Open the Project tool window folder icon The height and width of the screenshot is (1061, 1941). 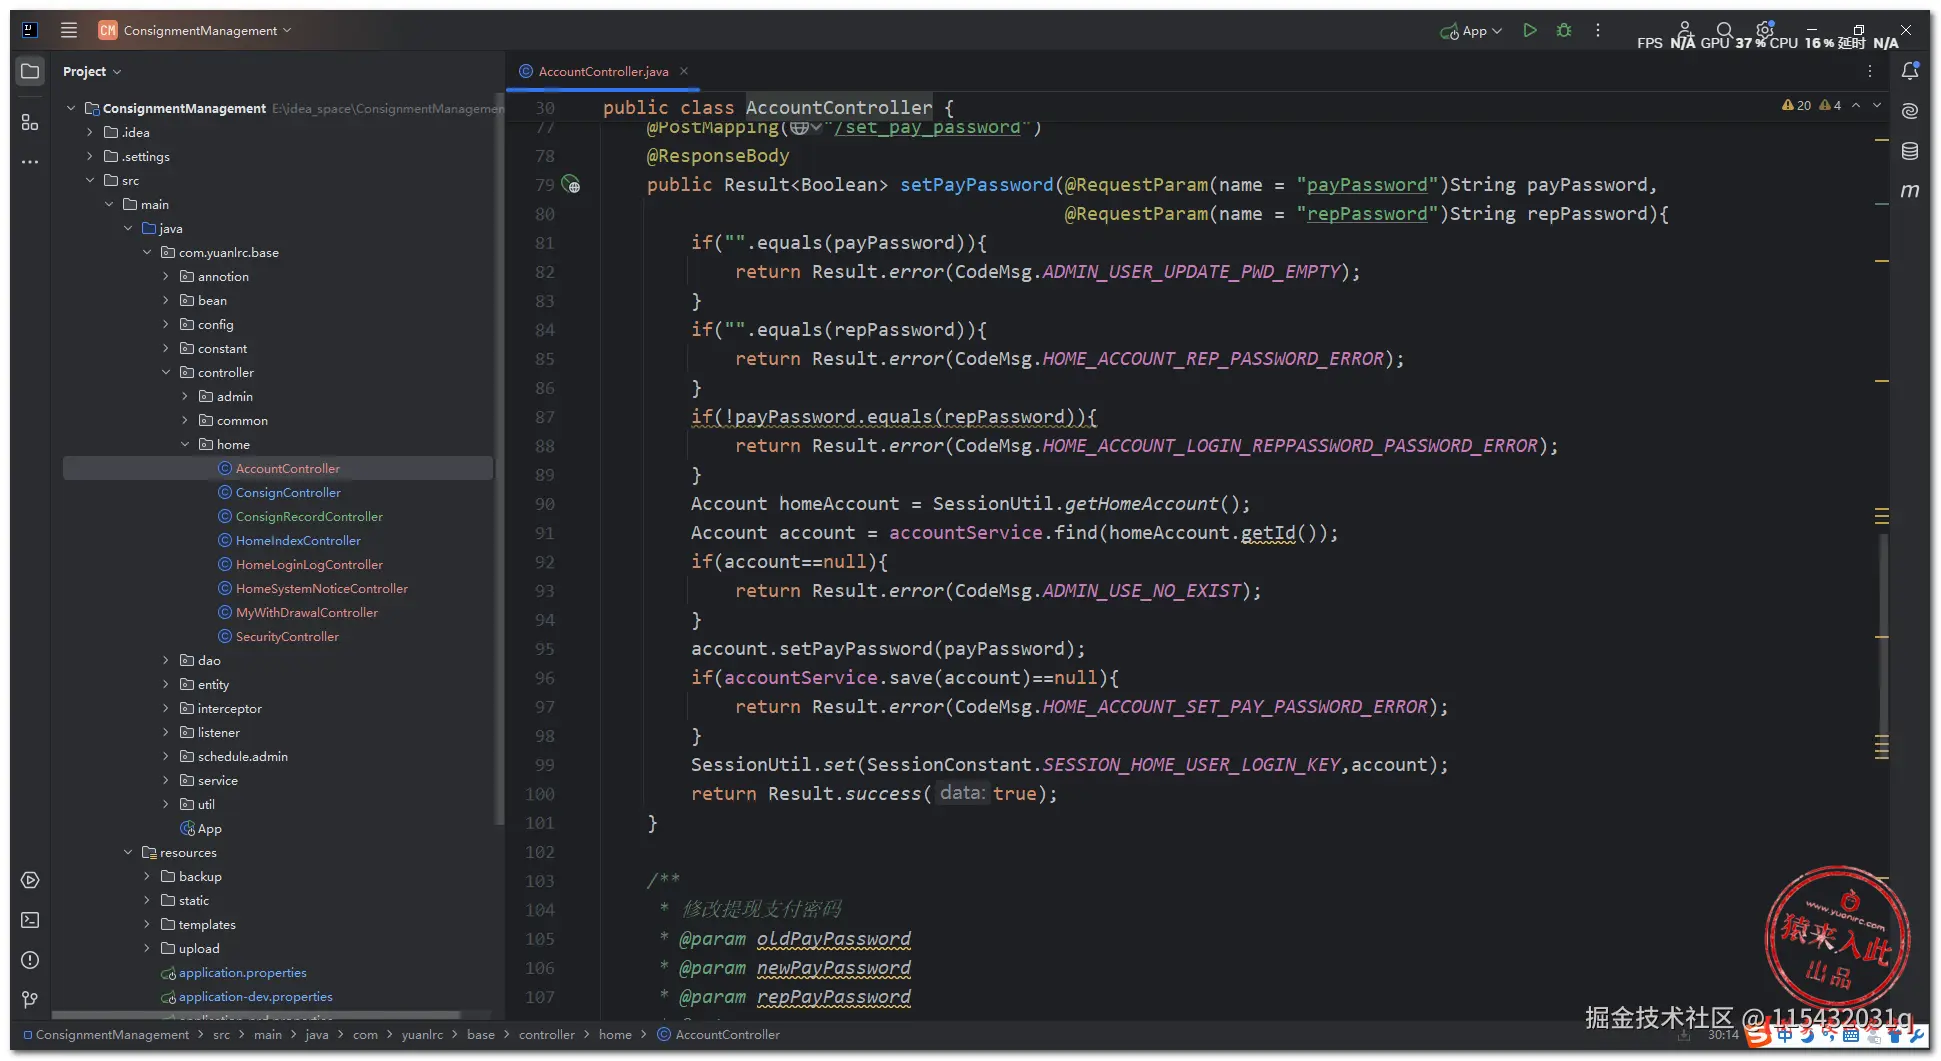[x=30, y=71]
